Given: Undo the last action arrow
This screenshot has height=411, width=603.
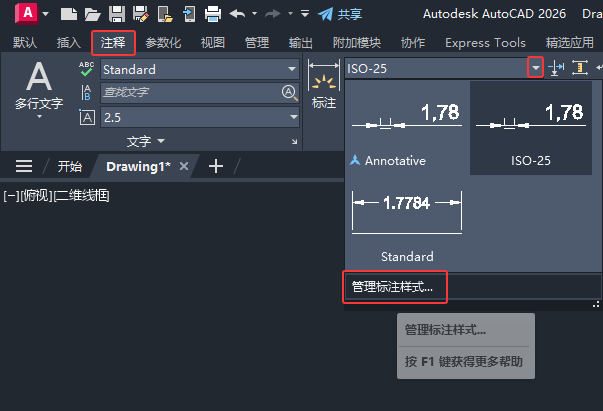Looking at the screenshot, I should coord(237,14).
